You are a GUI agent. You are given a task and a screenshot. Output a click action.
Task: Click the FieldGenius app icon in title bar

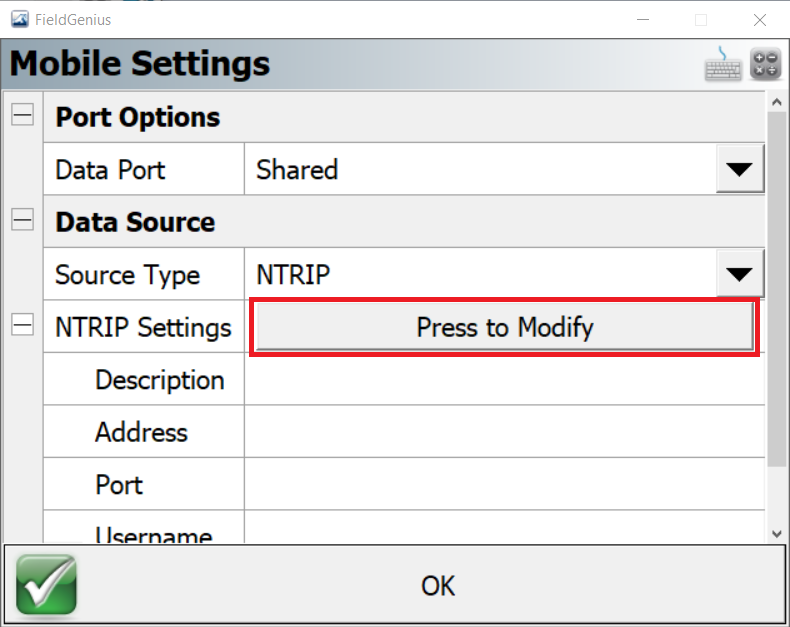20,20
